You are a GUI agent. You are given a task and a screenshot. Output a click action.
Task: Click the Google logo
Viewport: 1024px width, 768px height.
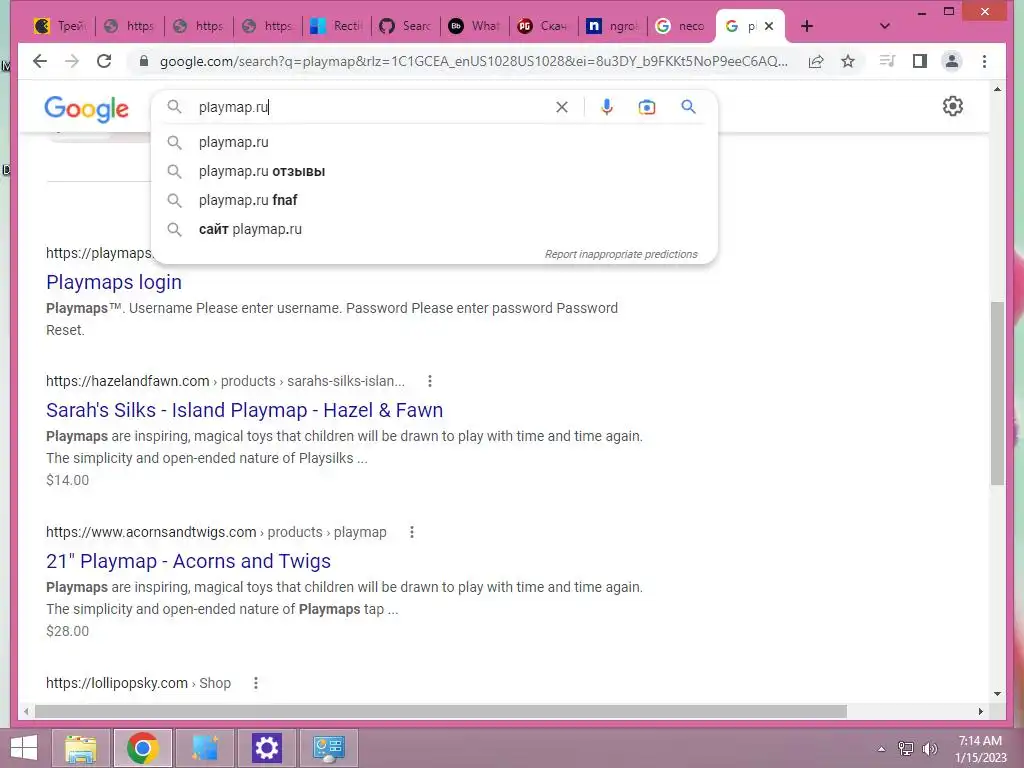click(x=86, y=108)
